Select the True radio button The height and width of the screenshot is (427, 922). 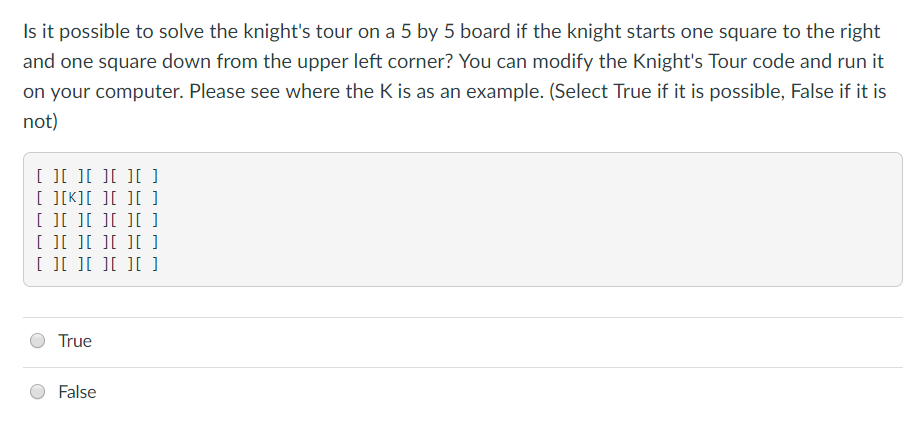(x=37, y=341)
